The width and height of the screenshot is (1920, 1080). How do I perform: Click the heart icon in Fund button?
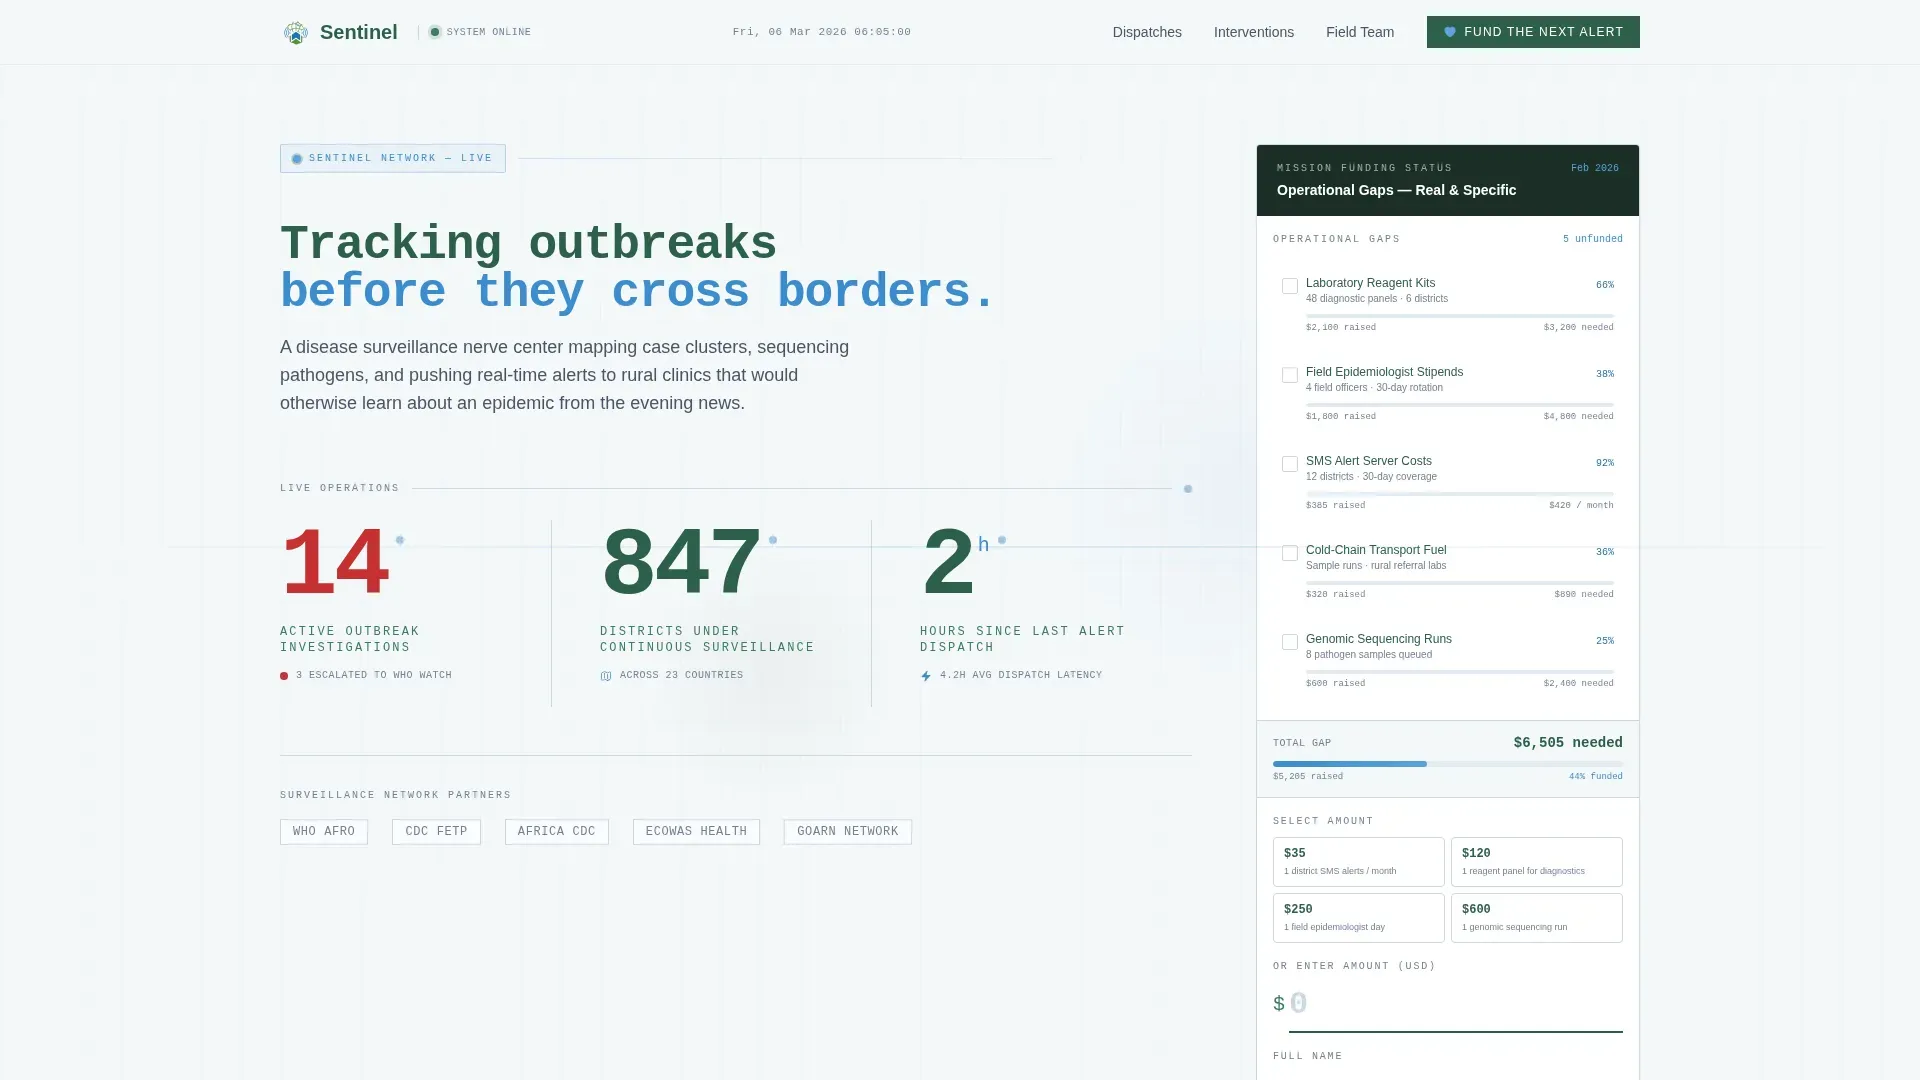[1450, 32]
